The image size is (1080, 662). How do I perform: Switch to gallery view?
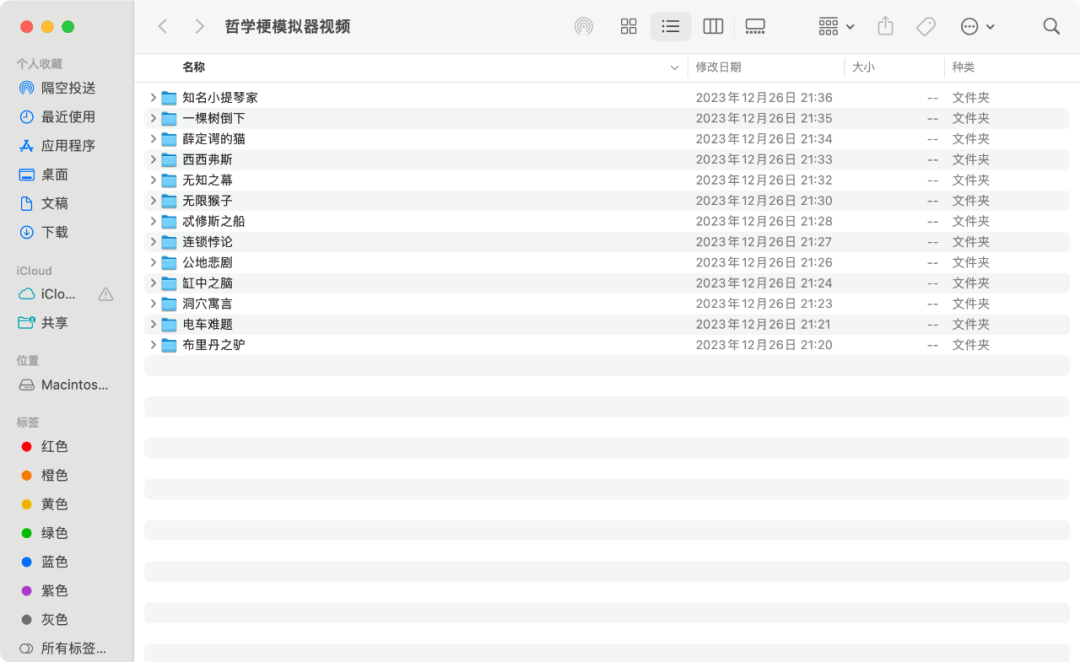[755, 27]
